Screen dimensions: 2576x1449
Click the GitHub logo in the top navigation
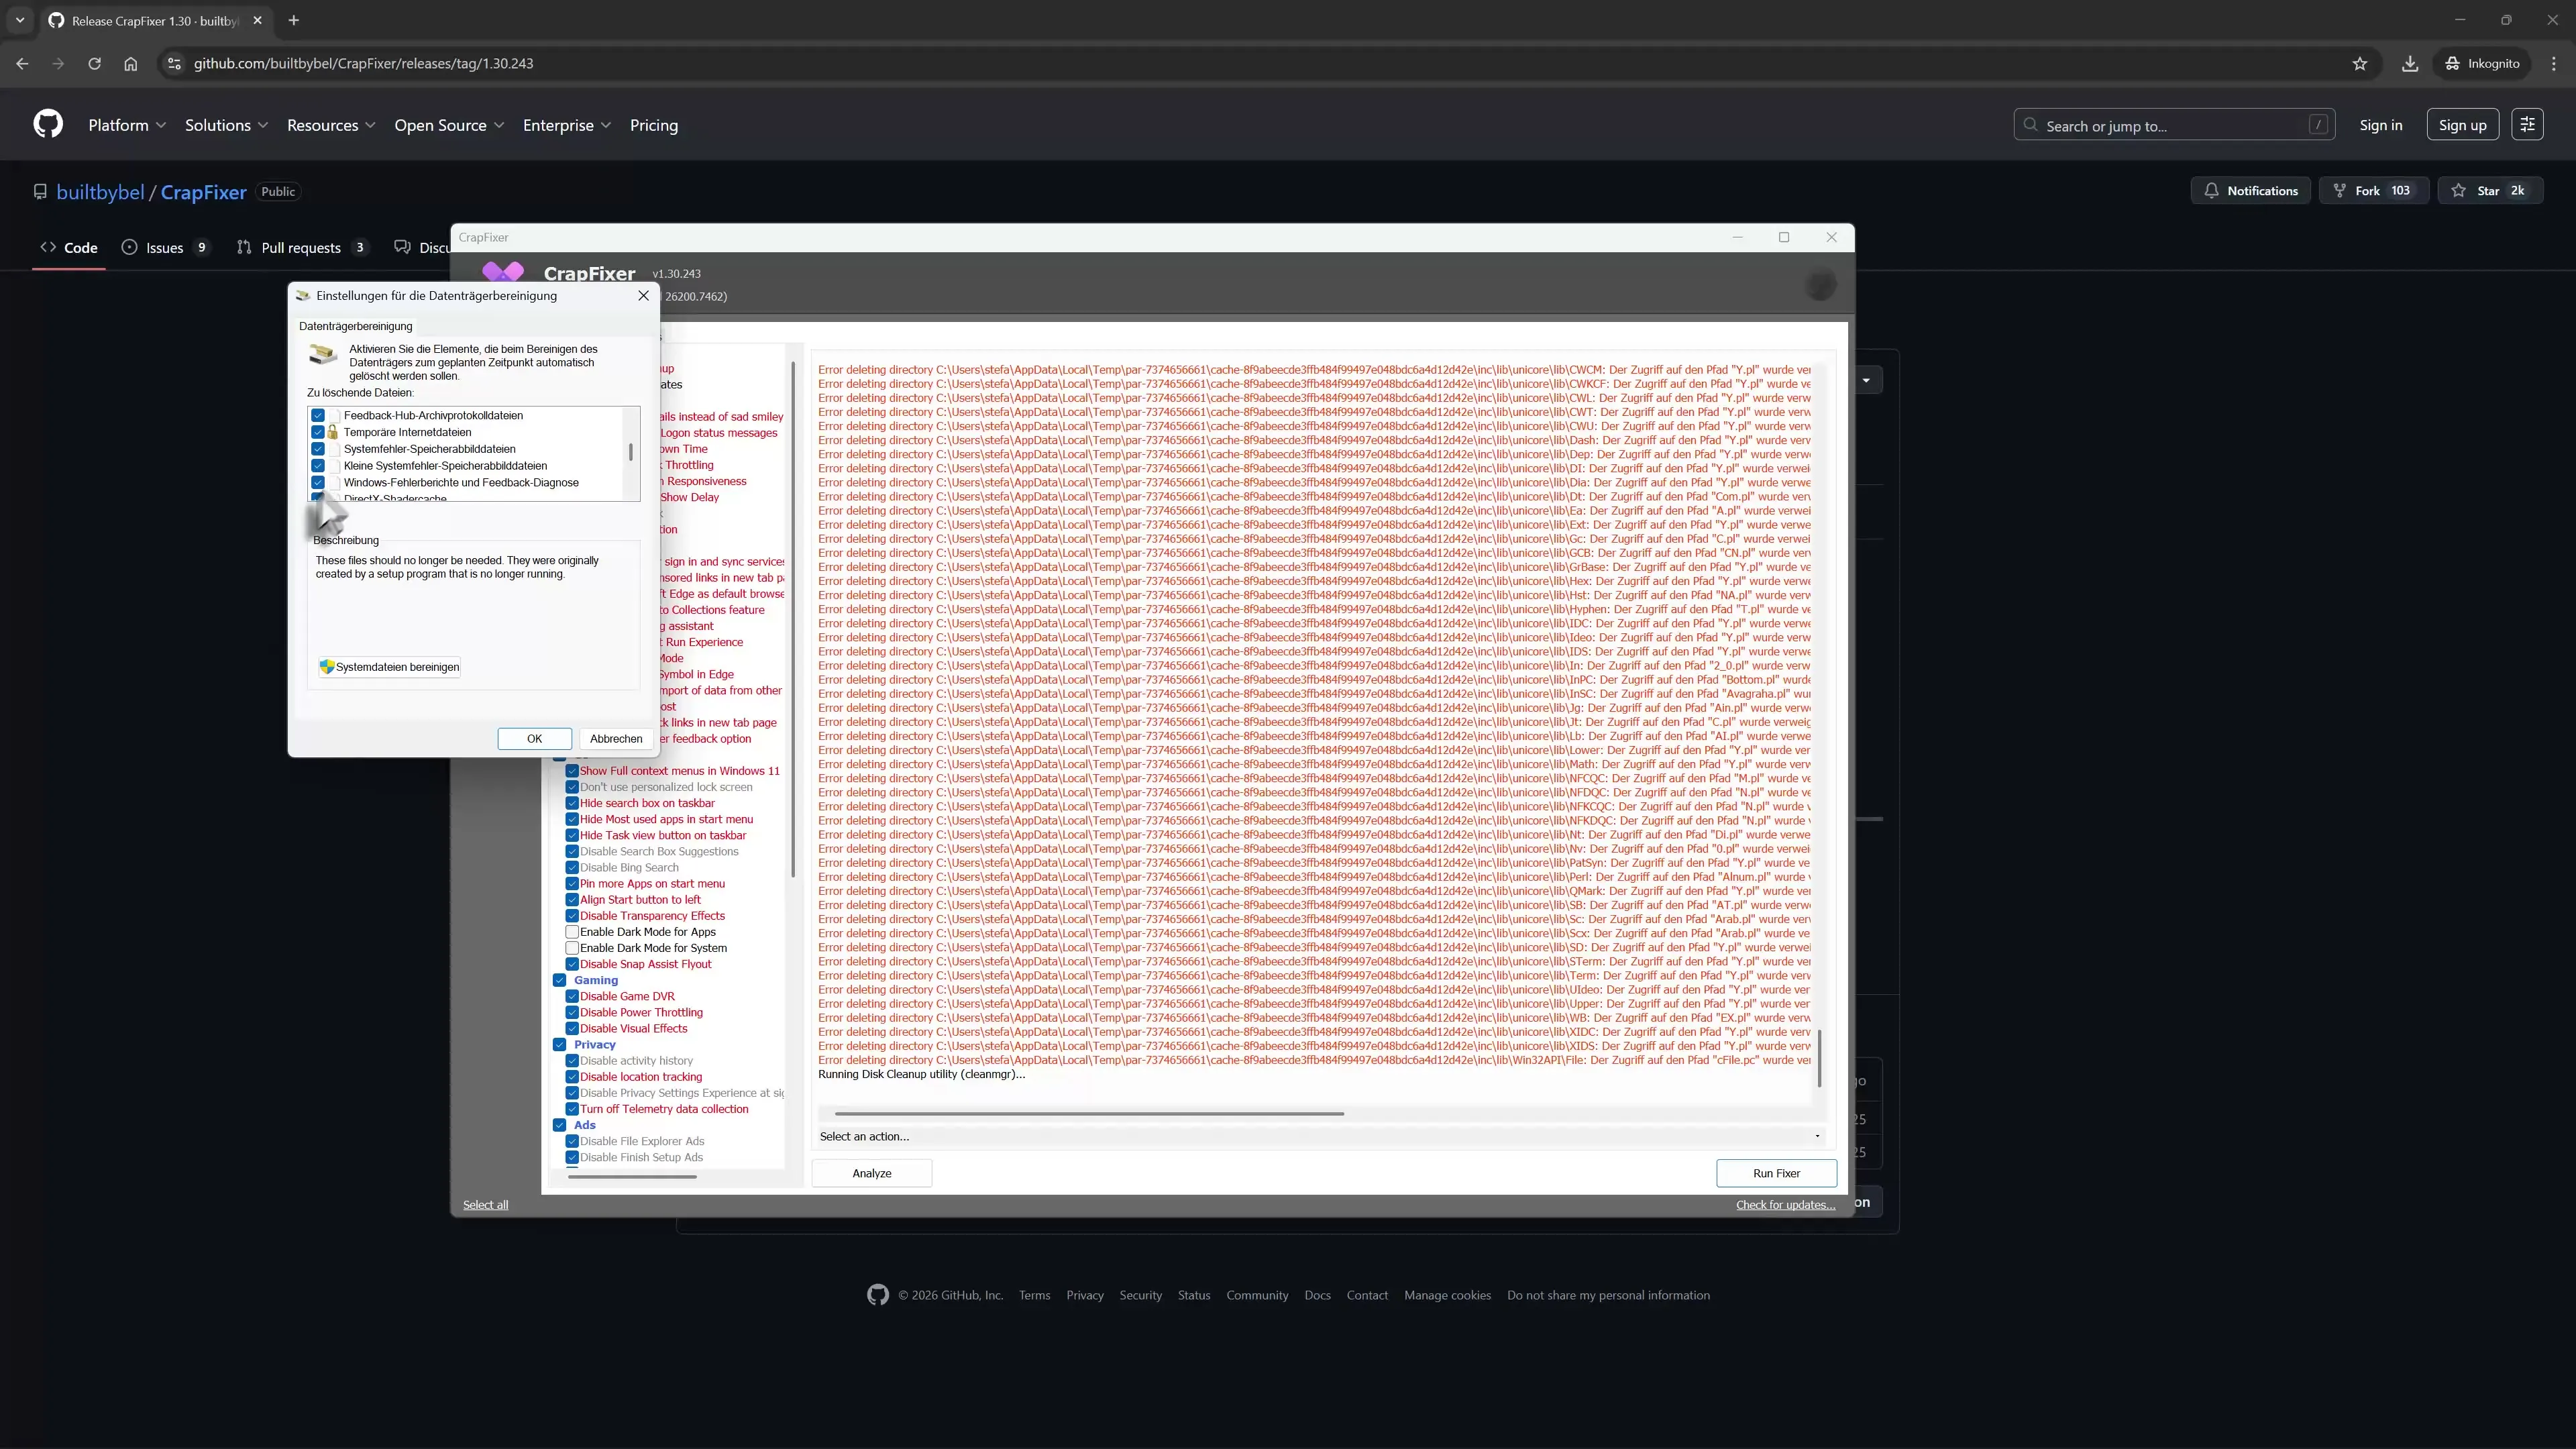coord(47,124)
